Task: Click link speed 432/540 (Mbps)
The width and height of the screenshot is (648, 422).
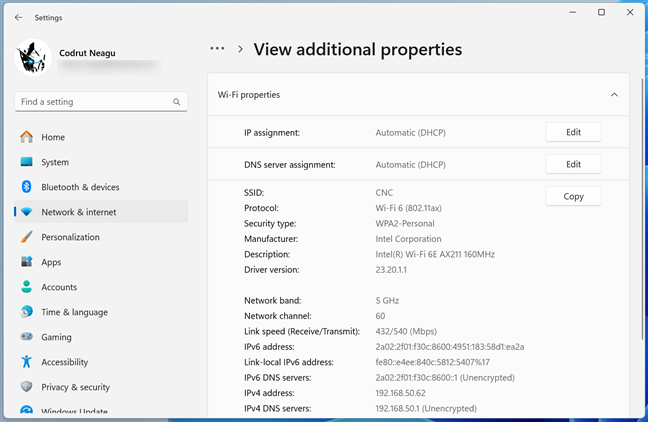Action: [x=406, y=331]
